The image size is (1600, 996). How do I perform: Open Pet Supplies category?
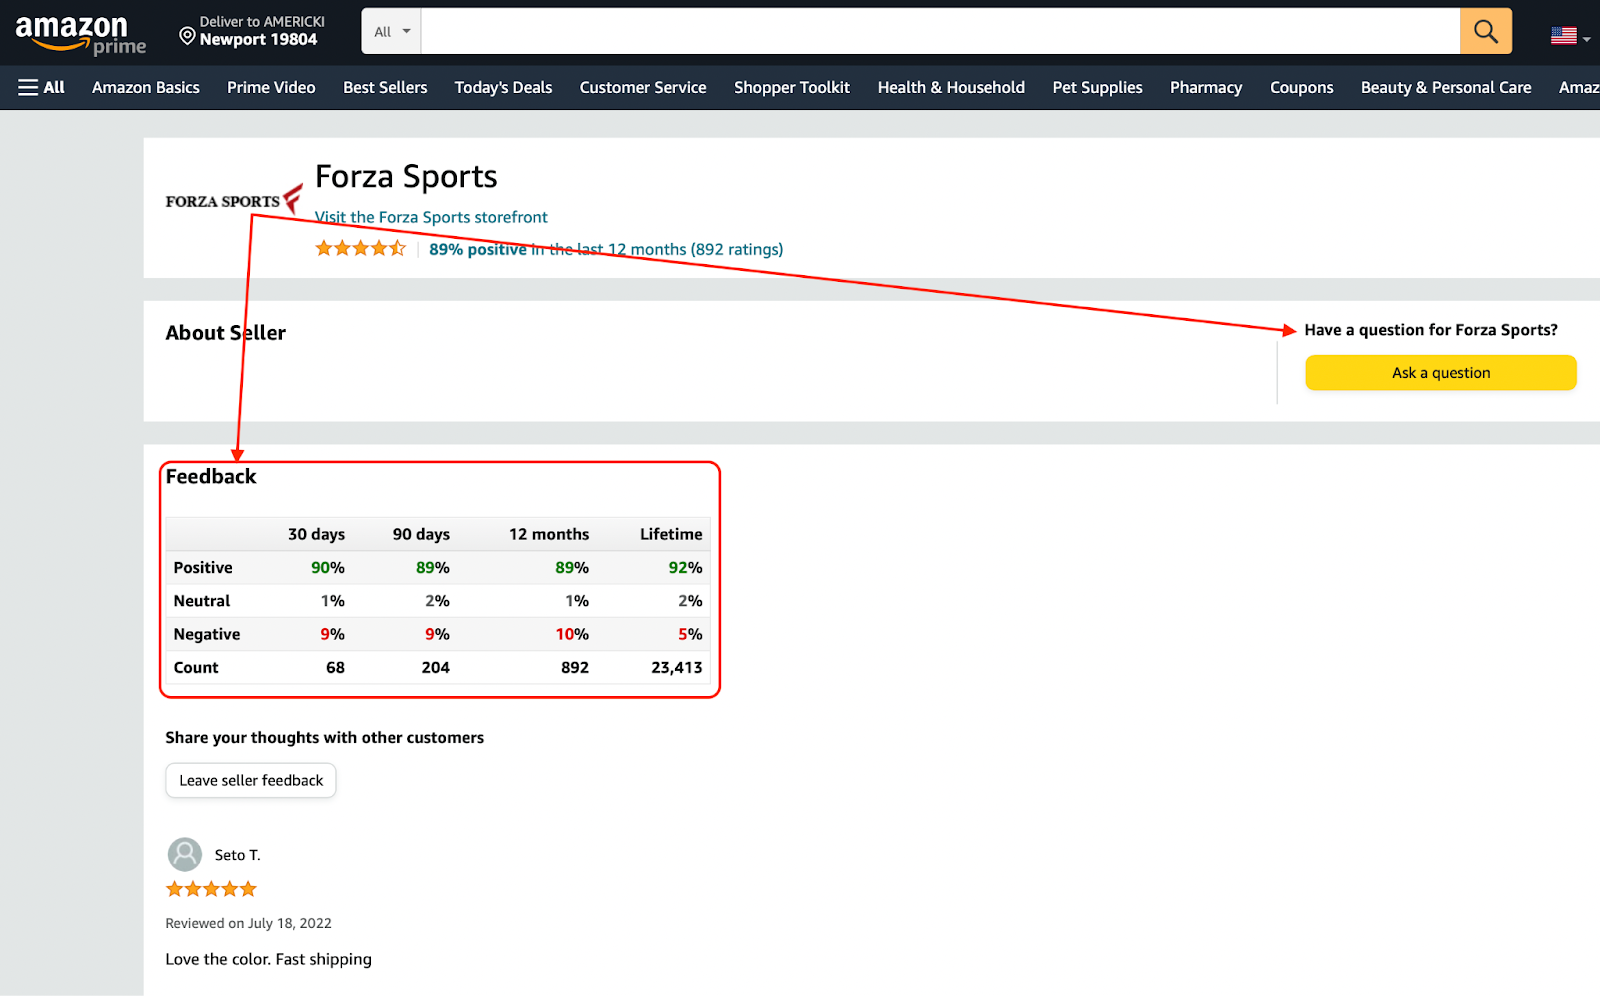[x=1097, y=87]
